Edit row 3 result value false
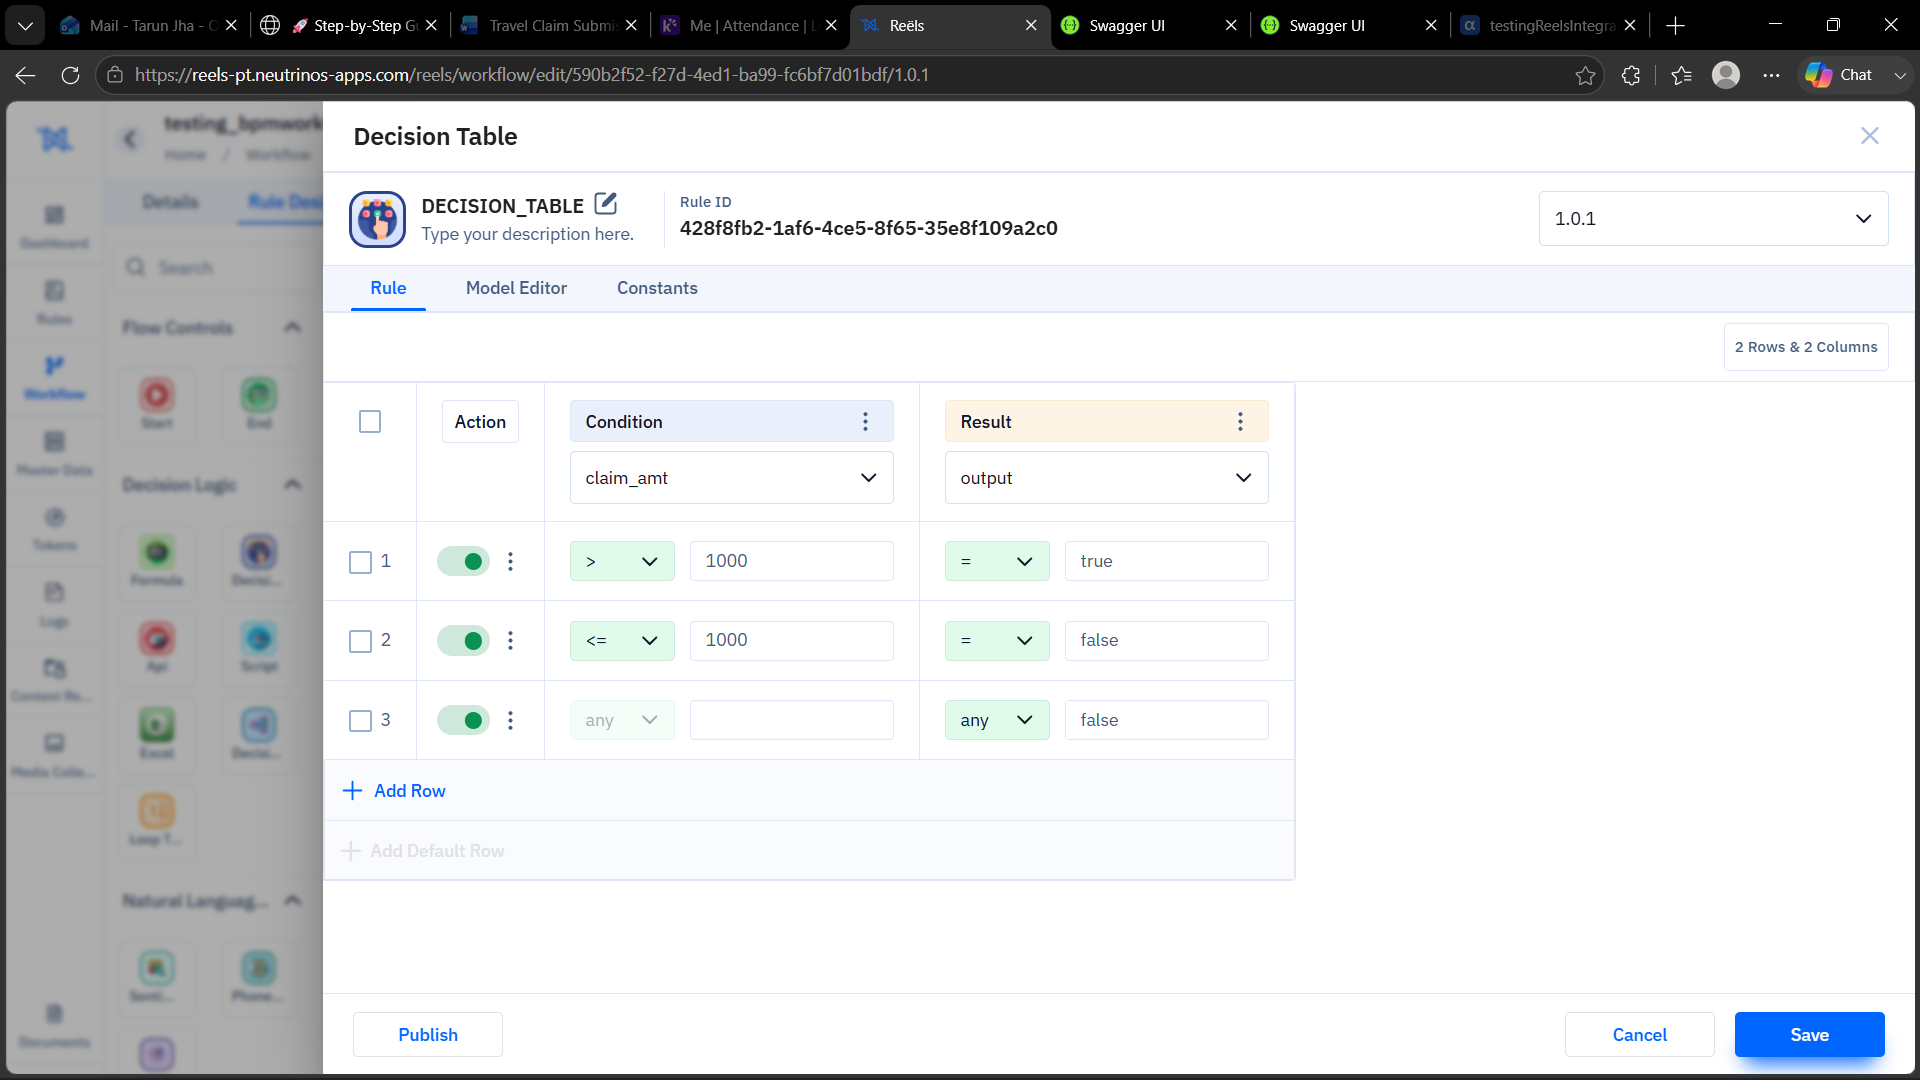Screen dimensions: 1920x1080 click(1166, 720)
